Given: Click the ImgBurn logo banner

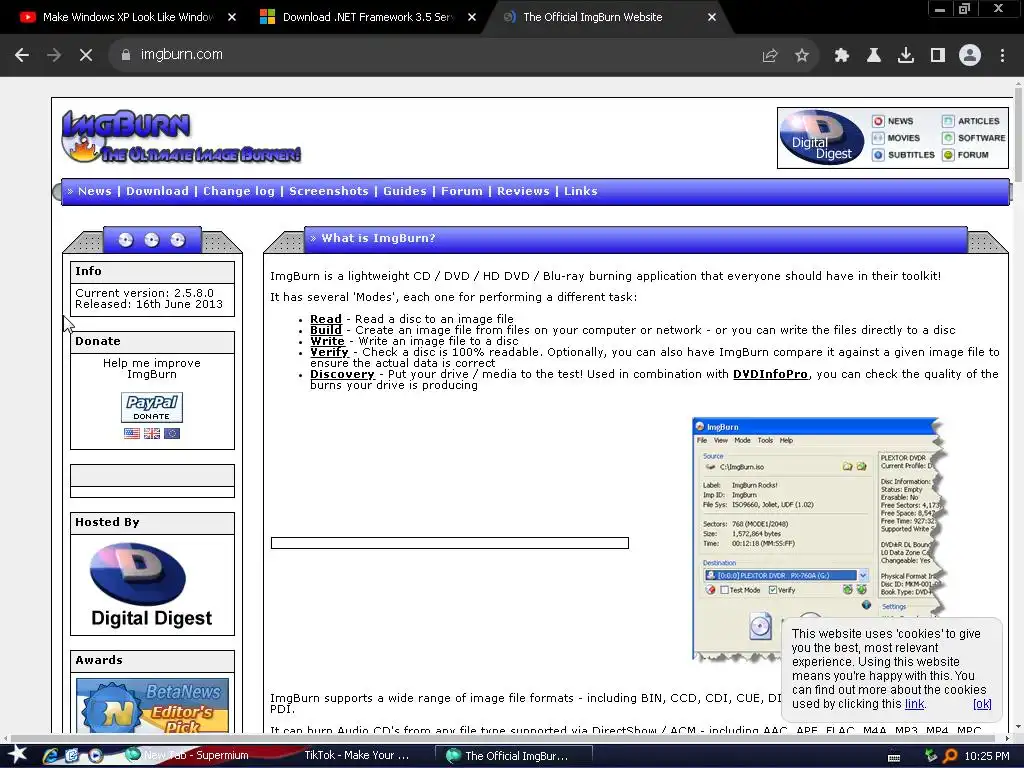Looking at the screenshot, I should (x=181, y=136).
